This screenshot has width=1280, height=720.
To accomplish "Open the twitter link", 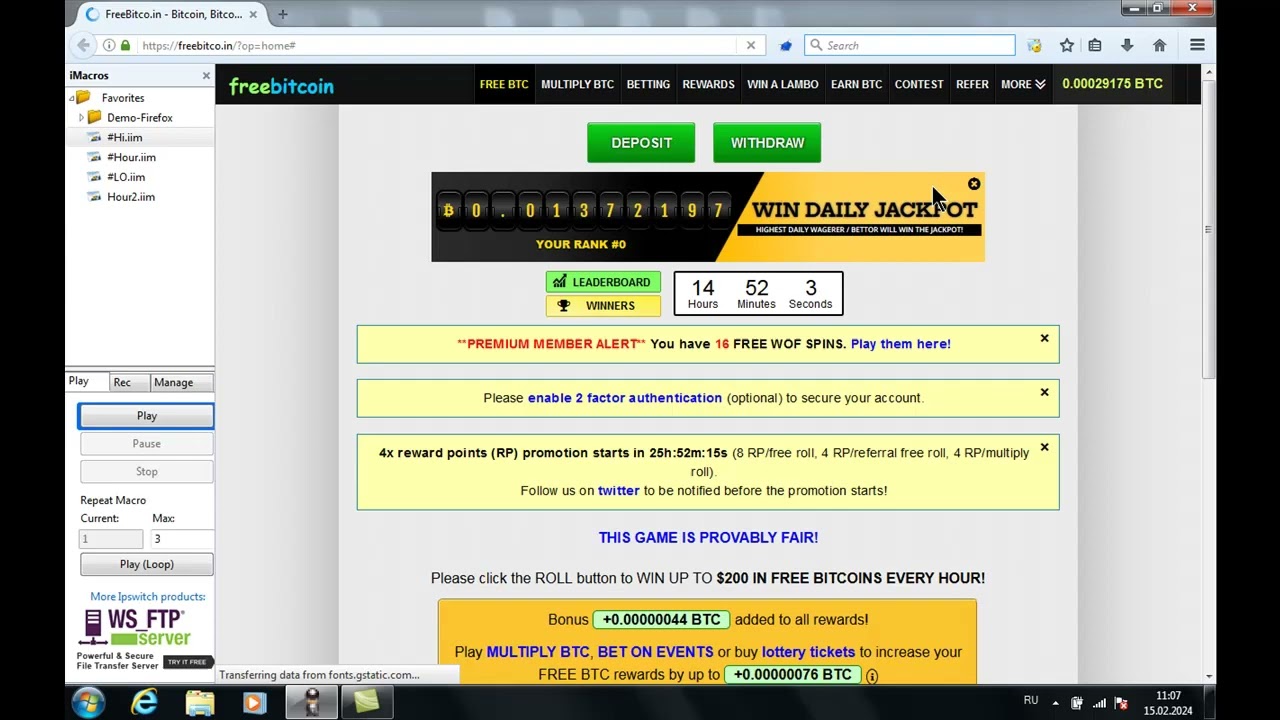I will pyautogui.click(x=618, y=490).
